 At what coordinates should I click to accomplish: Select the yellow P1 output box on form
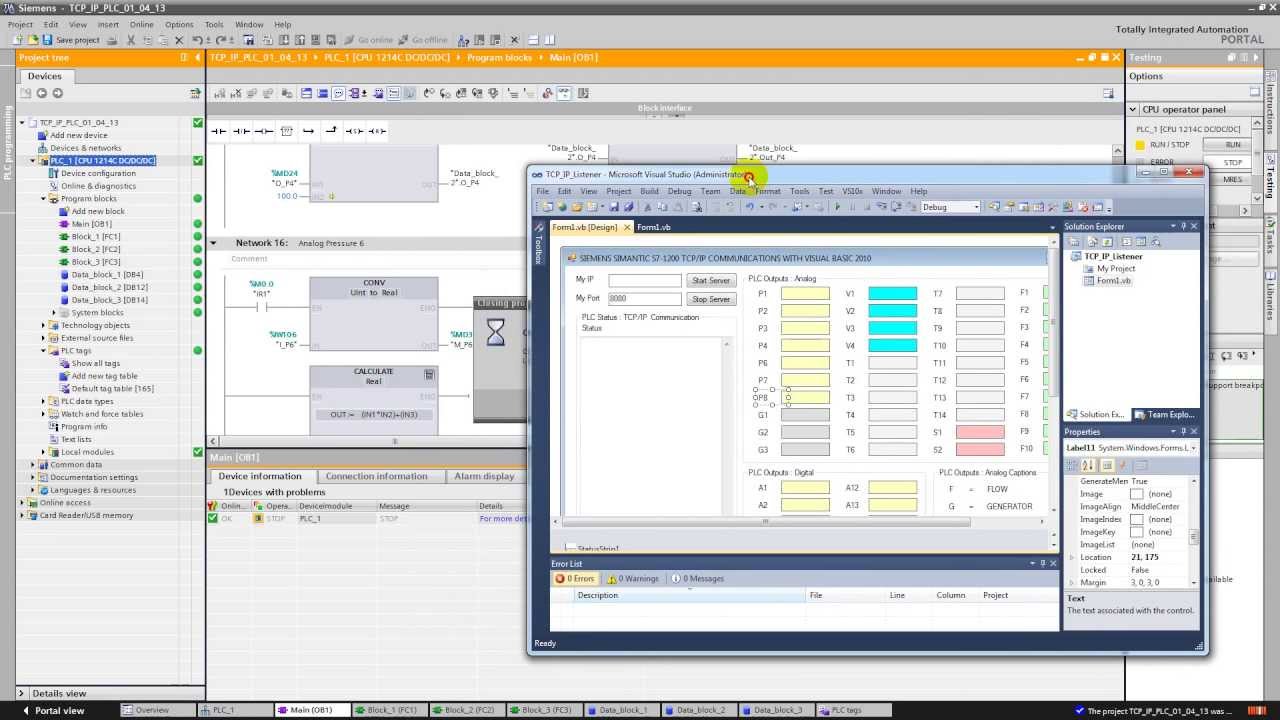pyautogui.click(x=805, y=294)
